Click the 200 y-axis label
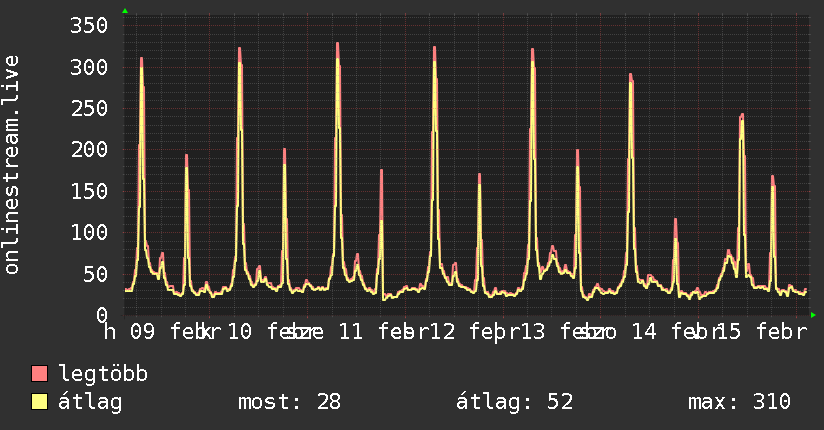 [x=89, y=149]
